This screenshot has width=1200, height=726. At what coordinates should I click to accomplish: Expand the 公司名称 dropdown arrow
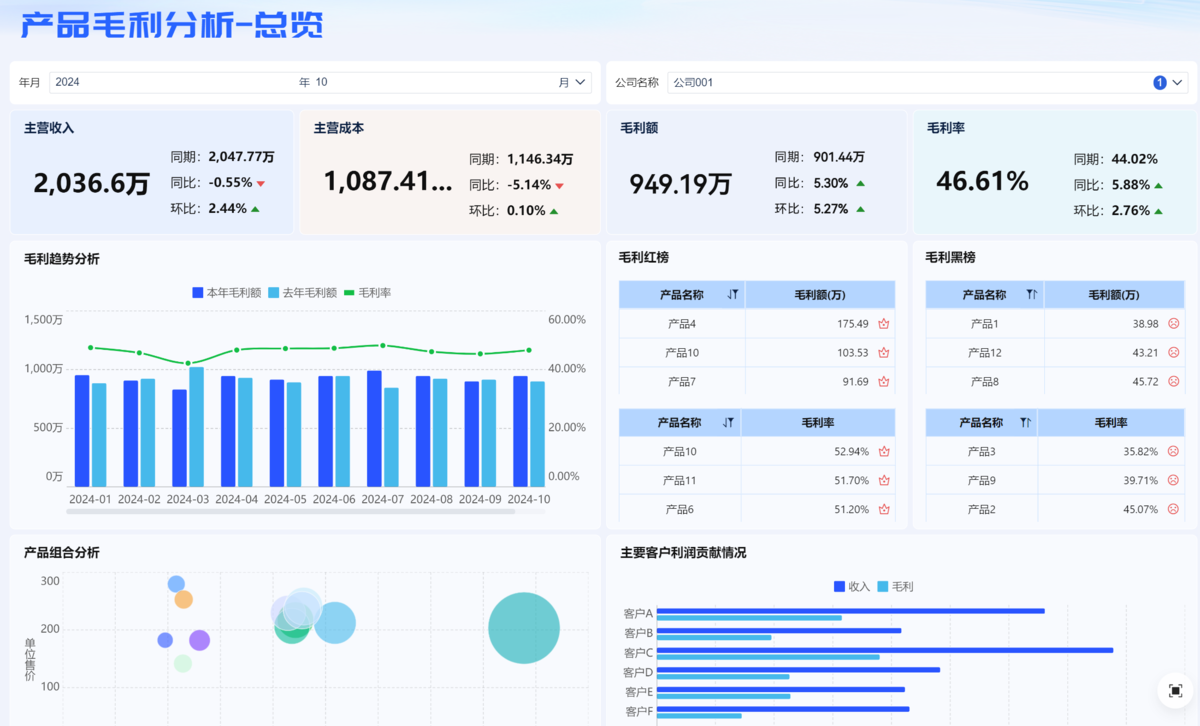click(1177, 83)
